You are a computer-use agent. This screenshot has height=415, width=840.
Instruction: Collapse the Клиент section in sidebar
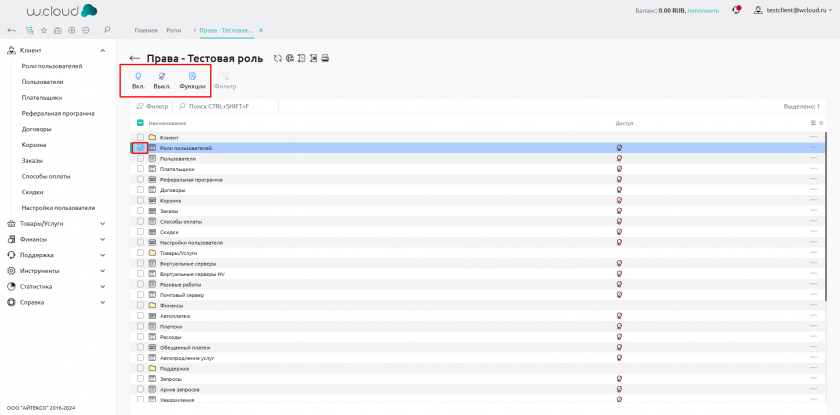click(x=103, y=50)
